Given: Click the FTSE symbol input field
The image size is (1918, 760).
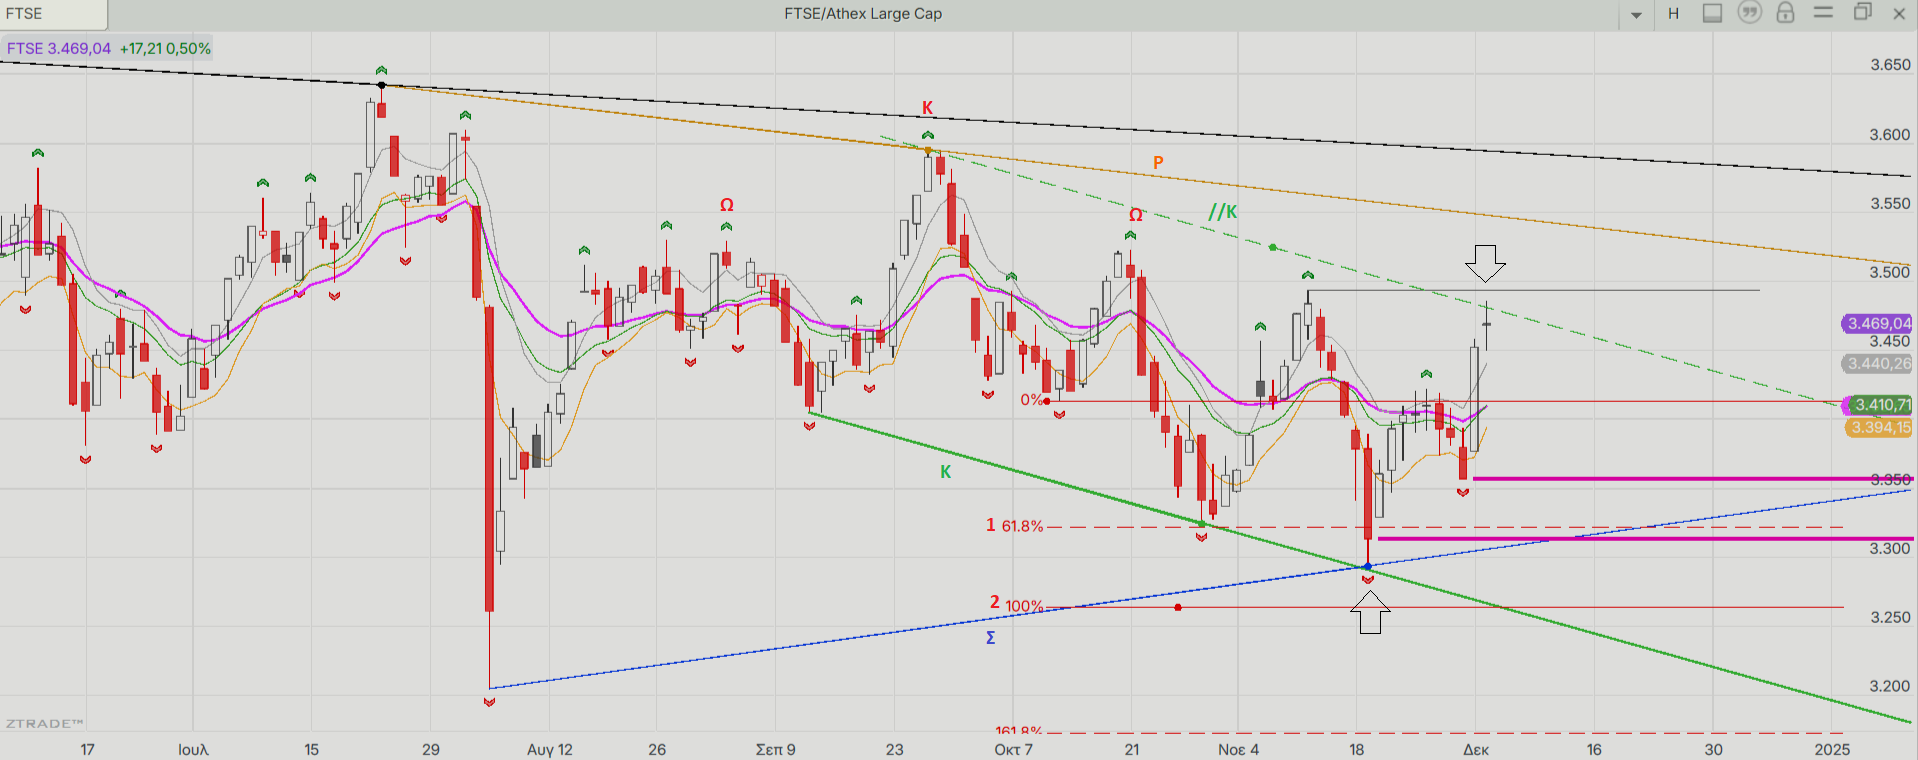Looking at the screenshot, I should click(53, 14).
